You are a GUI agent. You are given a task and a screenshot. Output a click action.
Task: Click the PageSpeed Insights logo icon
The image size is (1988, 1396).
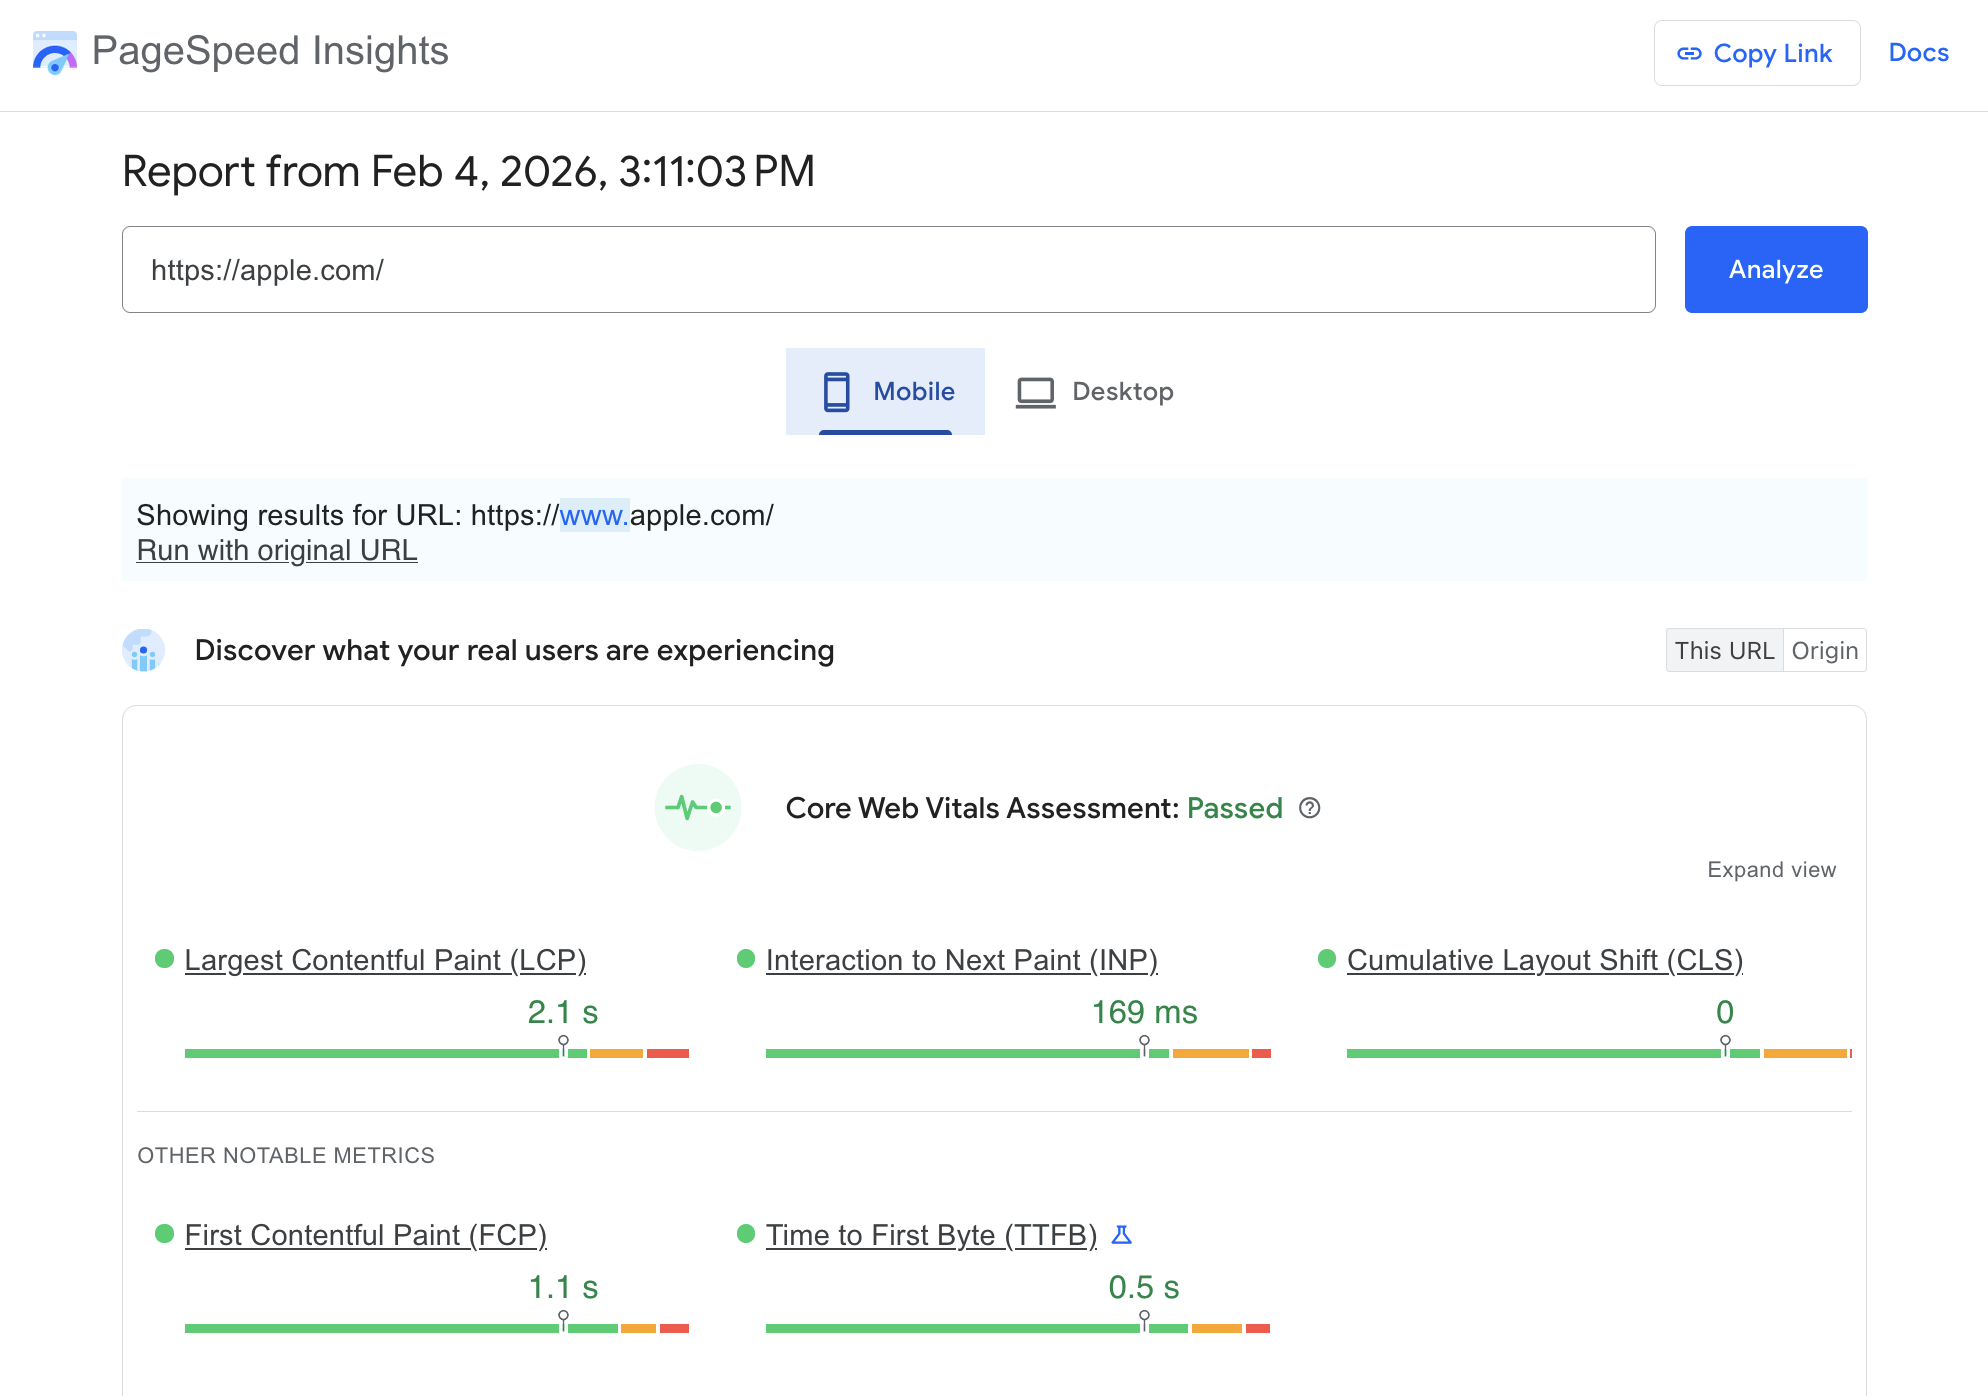pyautogui.click(x=54, y=54)
